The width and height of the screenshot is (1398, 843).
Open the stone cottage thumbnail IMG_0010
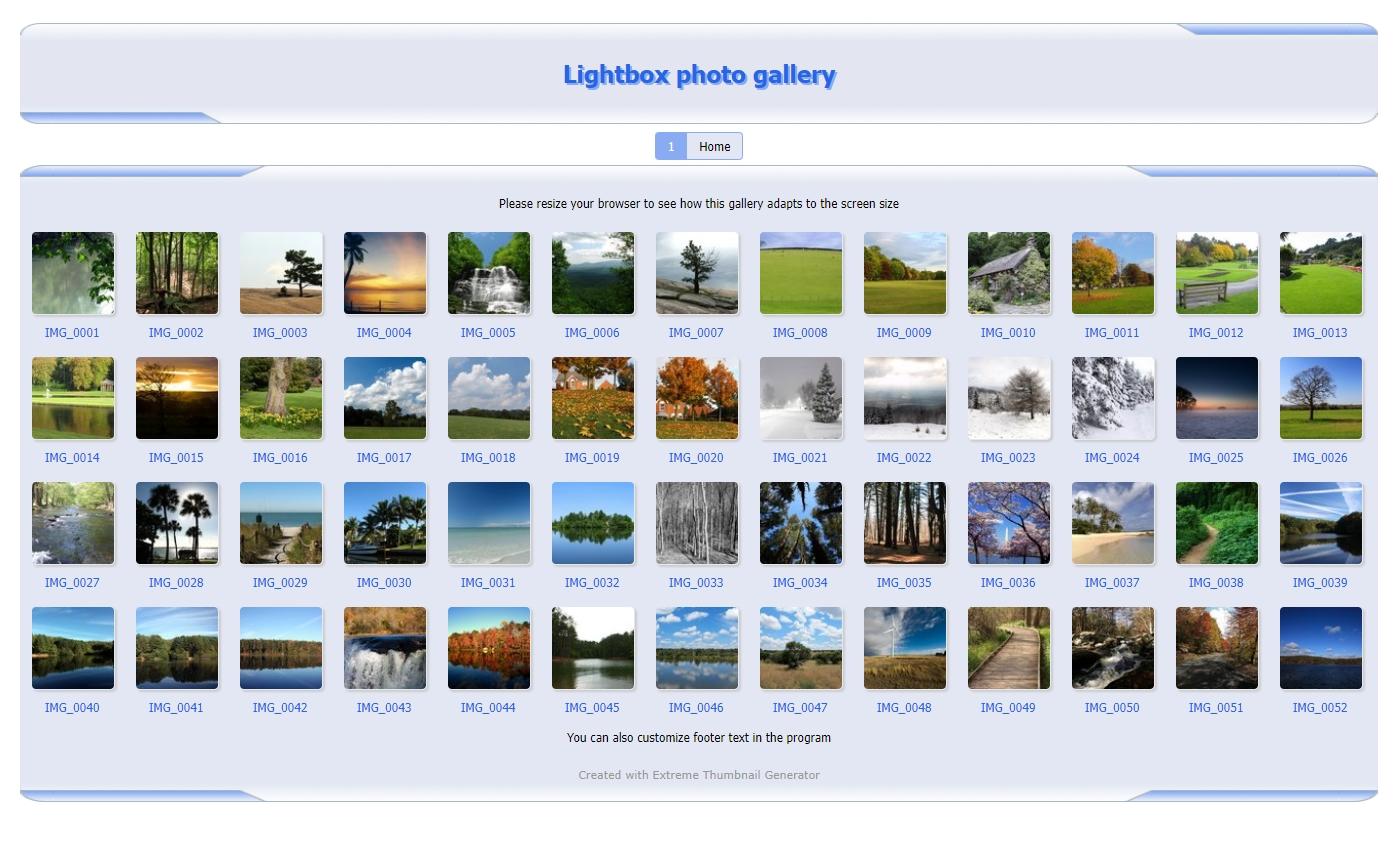point(1009,273)
